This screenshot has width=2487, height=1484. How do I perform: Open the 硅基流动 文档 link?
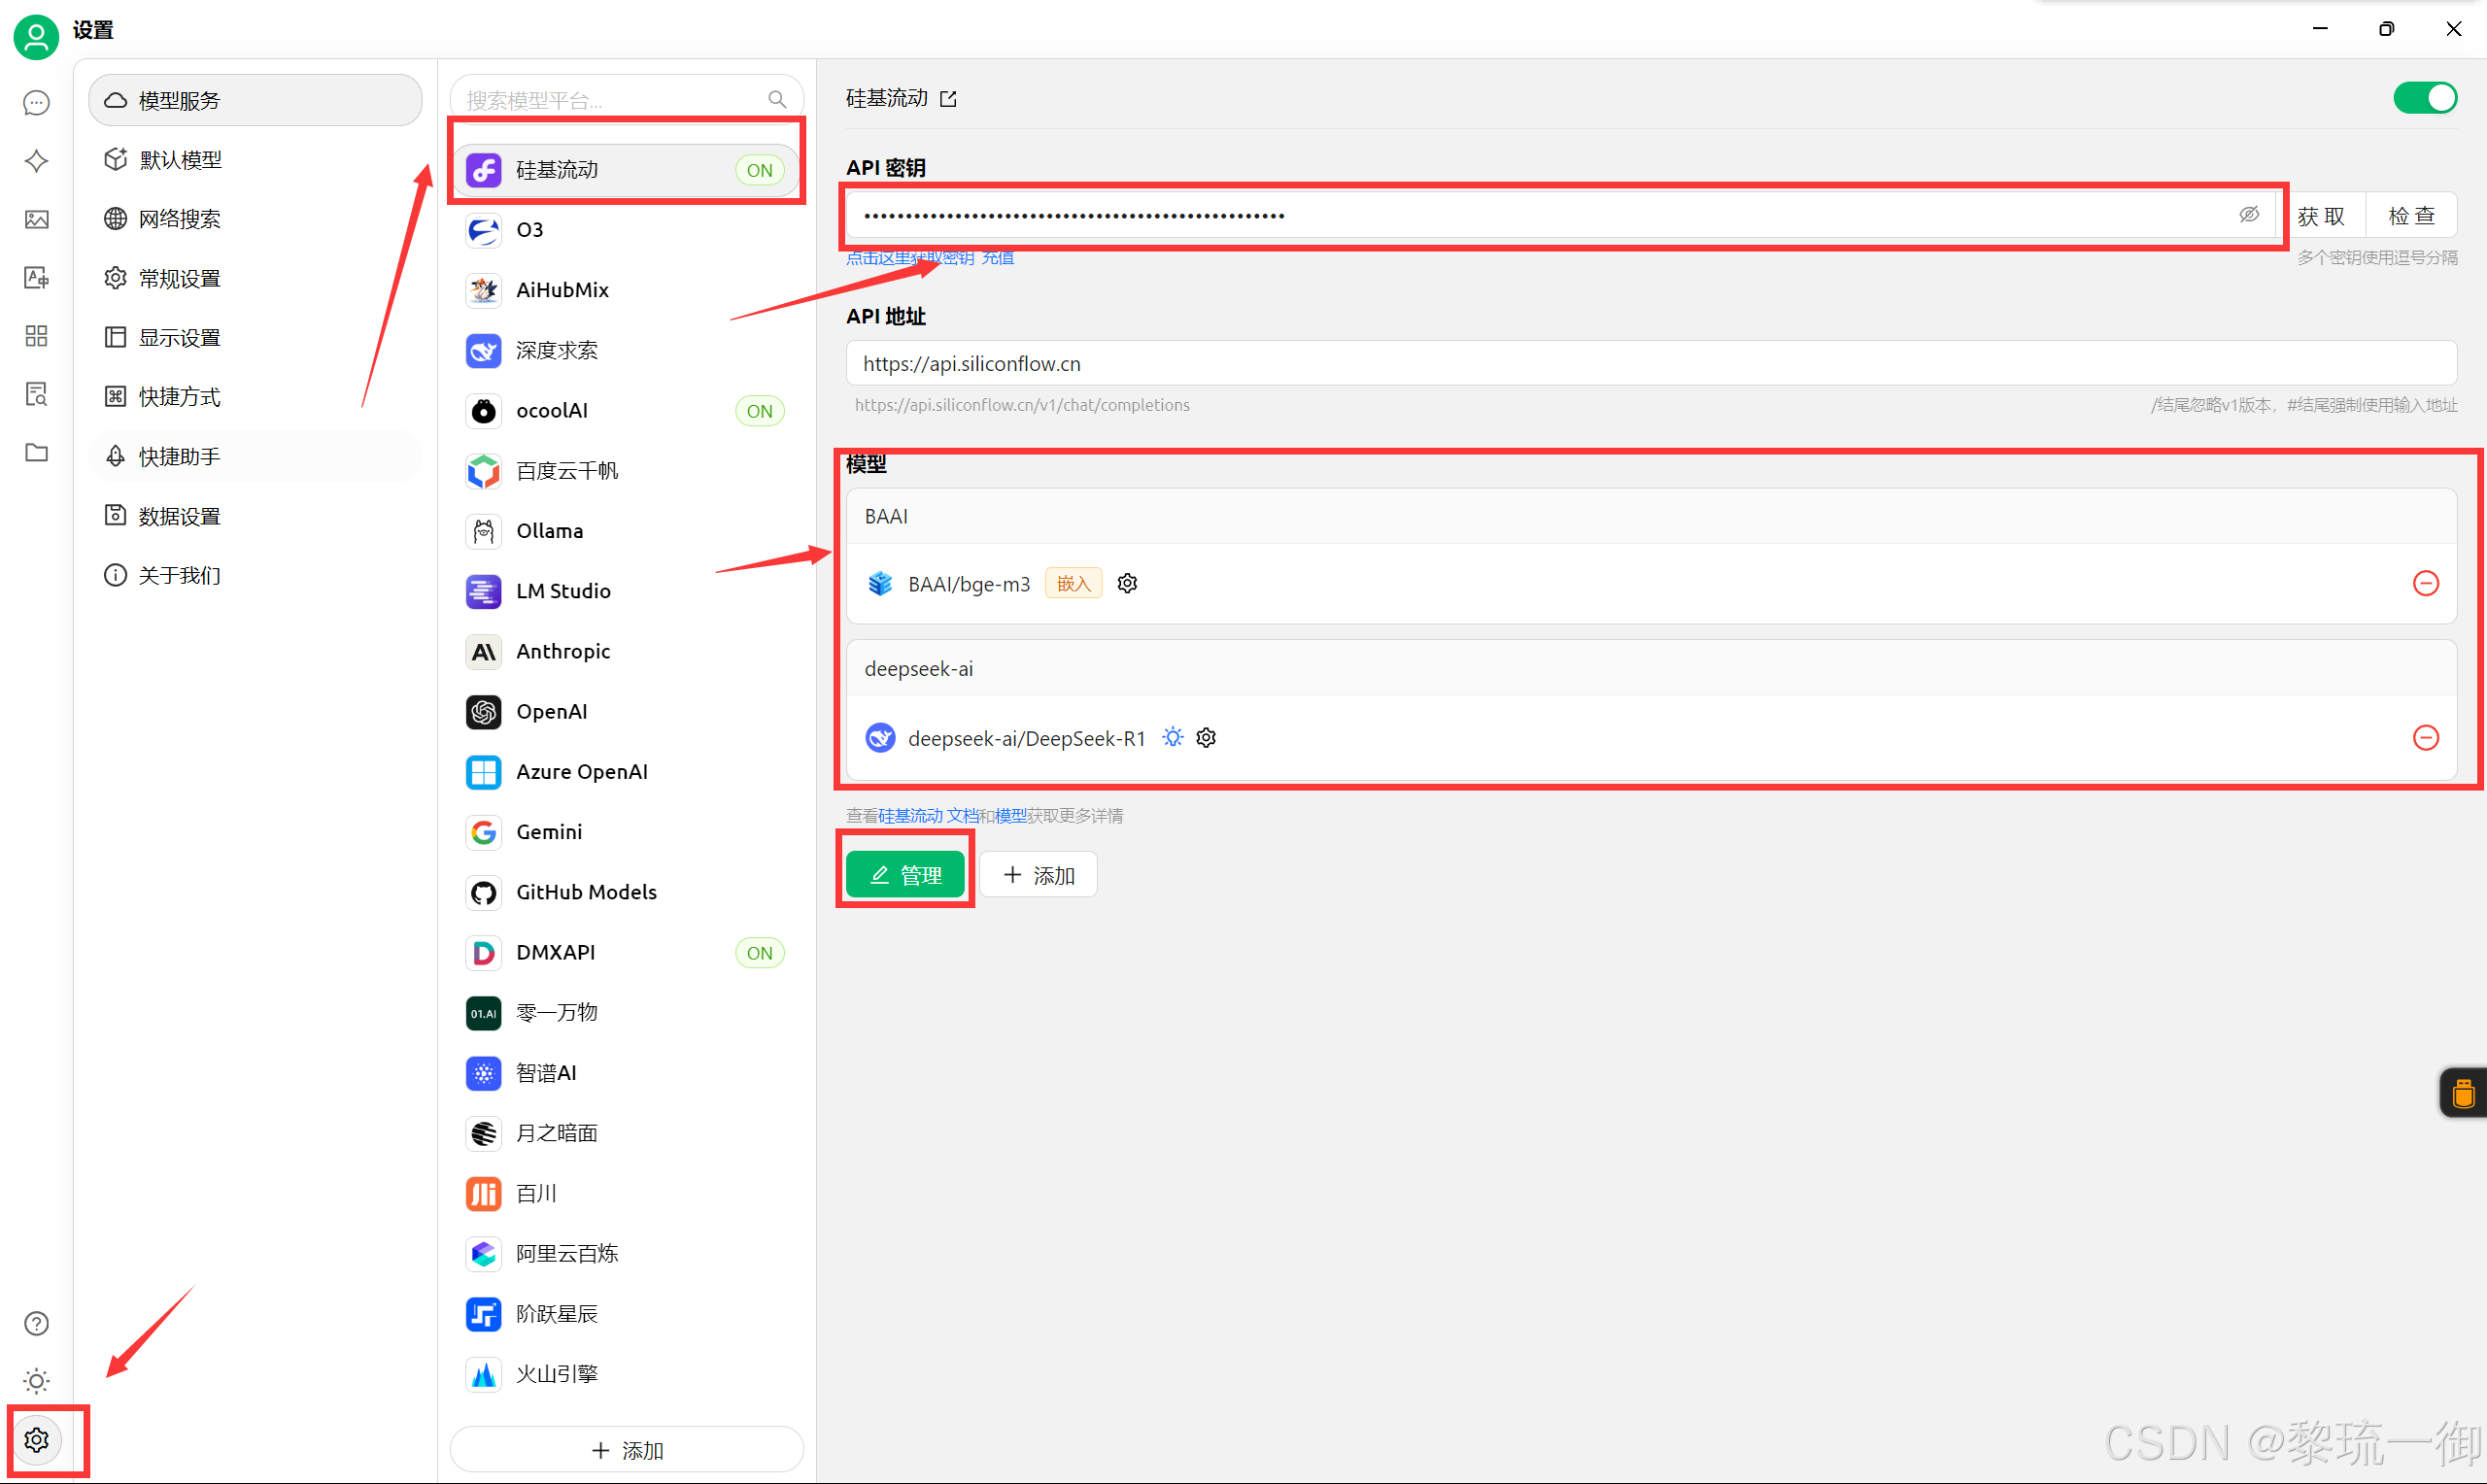point(928,816)
